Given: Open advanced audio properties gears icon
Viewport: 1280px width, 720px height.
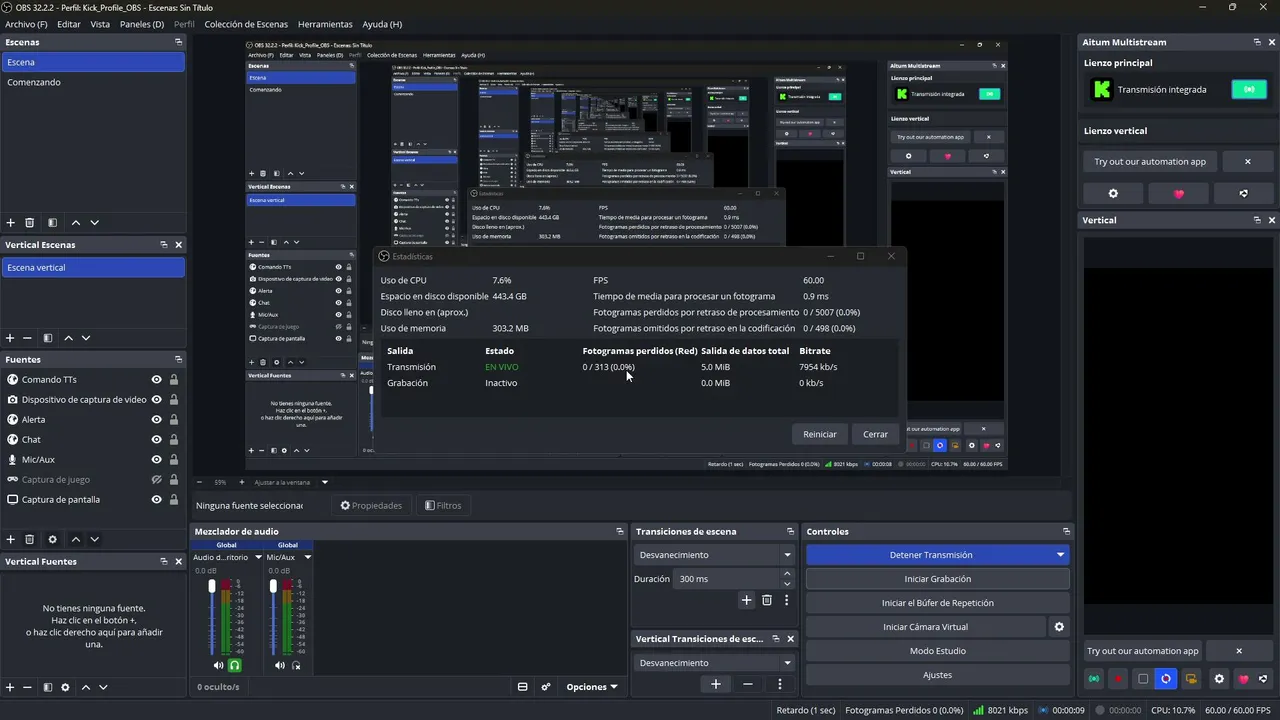Looking at the screenshot, I should coord(546,687).
